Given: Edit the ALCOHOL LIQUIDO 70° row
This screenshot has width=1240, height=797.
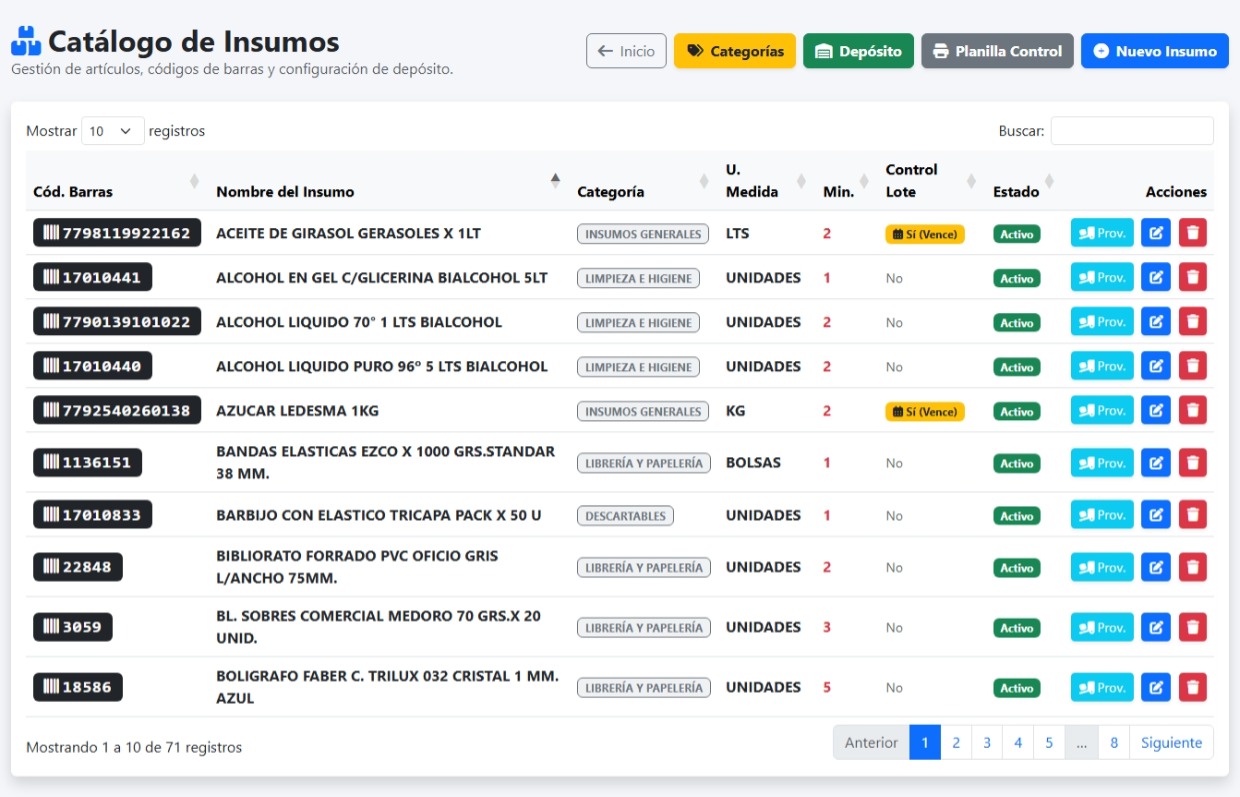Looking at the screenshot, I should (x=1155, y=322).
